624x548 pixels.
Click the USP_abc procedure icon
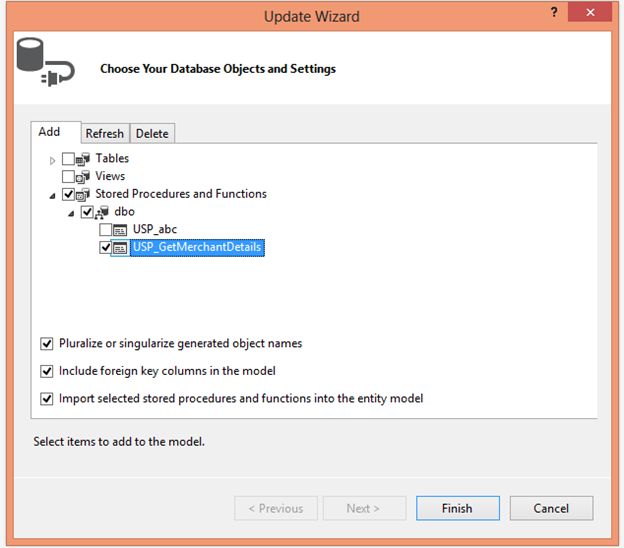click(x=120, y=230)
